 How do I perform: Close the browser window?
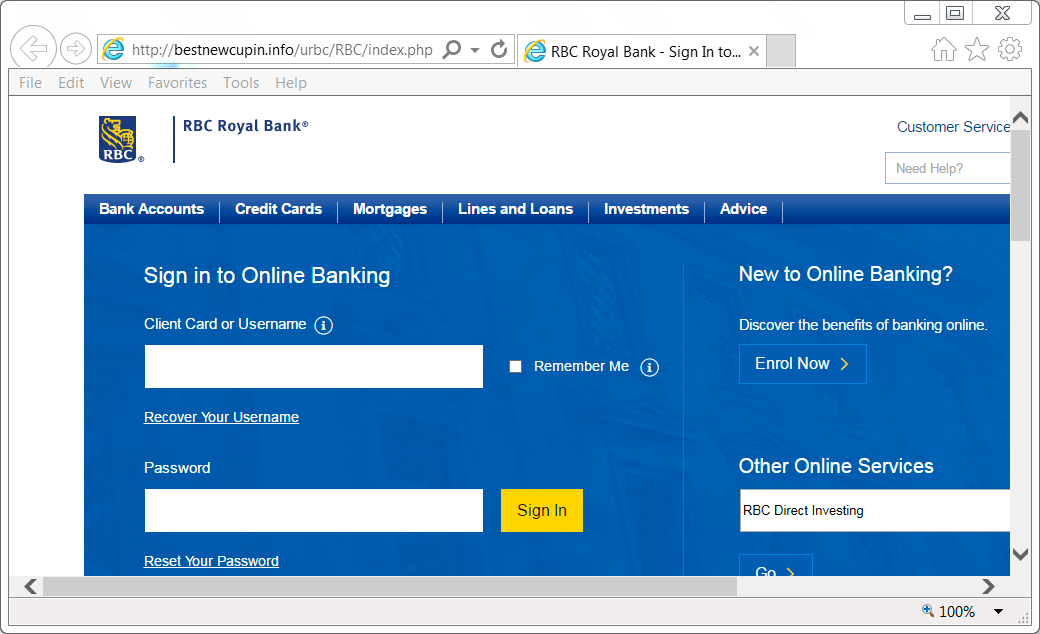(x=1002, y=13)
